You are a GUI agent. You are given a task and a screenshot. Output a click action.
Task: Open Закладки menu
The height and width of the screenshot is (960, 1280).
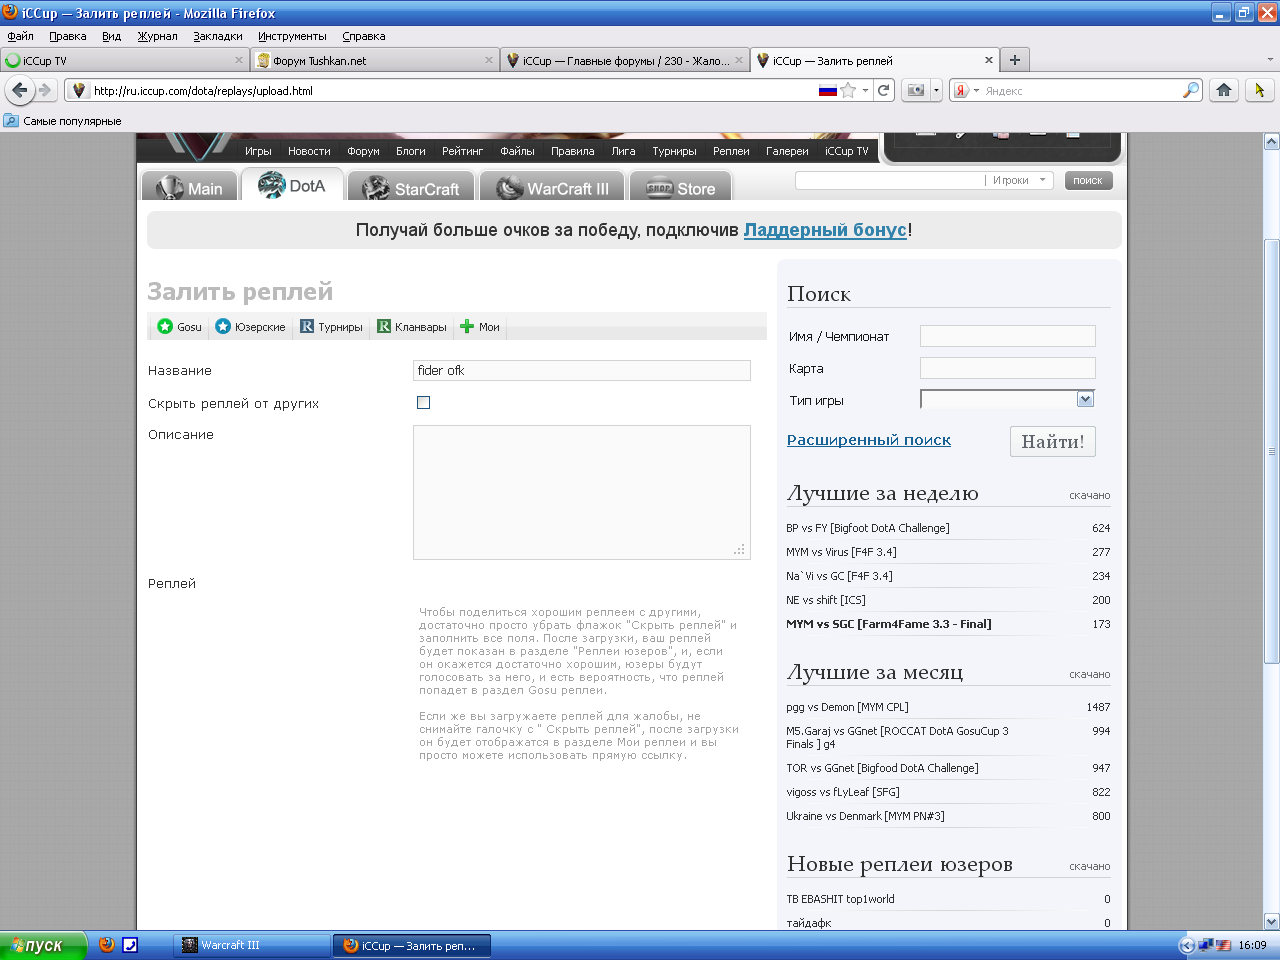218,36
